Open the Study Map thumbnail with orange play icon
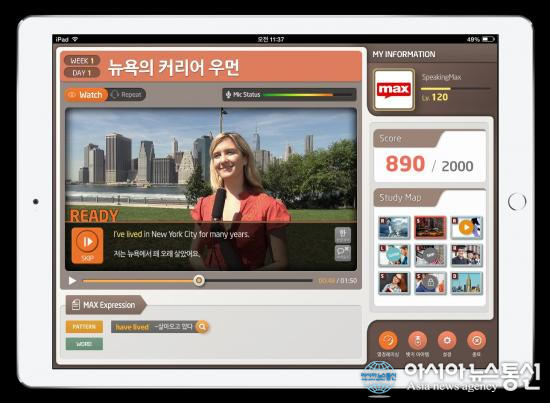Viewport: 550px width, 403px height. pyautogui.click(x=466, y=227)
